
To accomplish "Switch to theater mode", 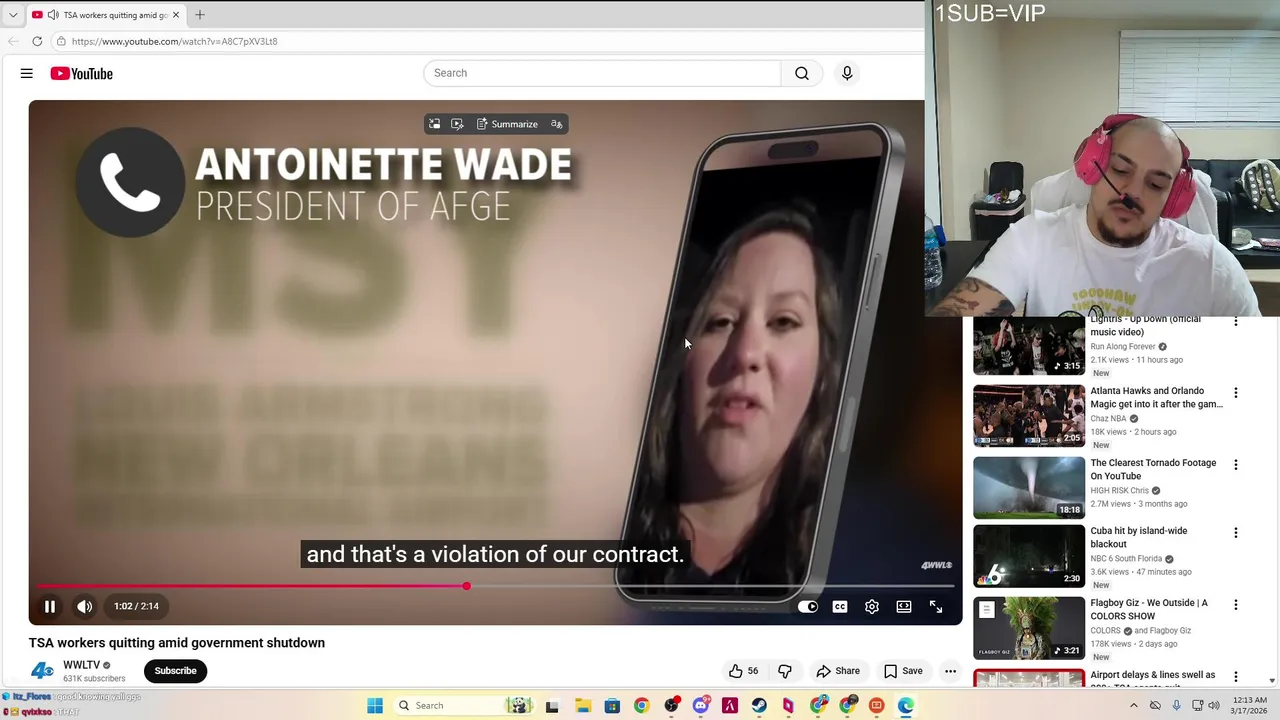I will tap(904, 606).
